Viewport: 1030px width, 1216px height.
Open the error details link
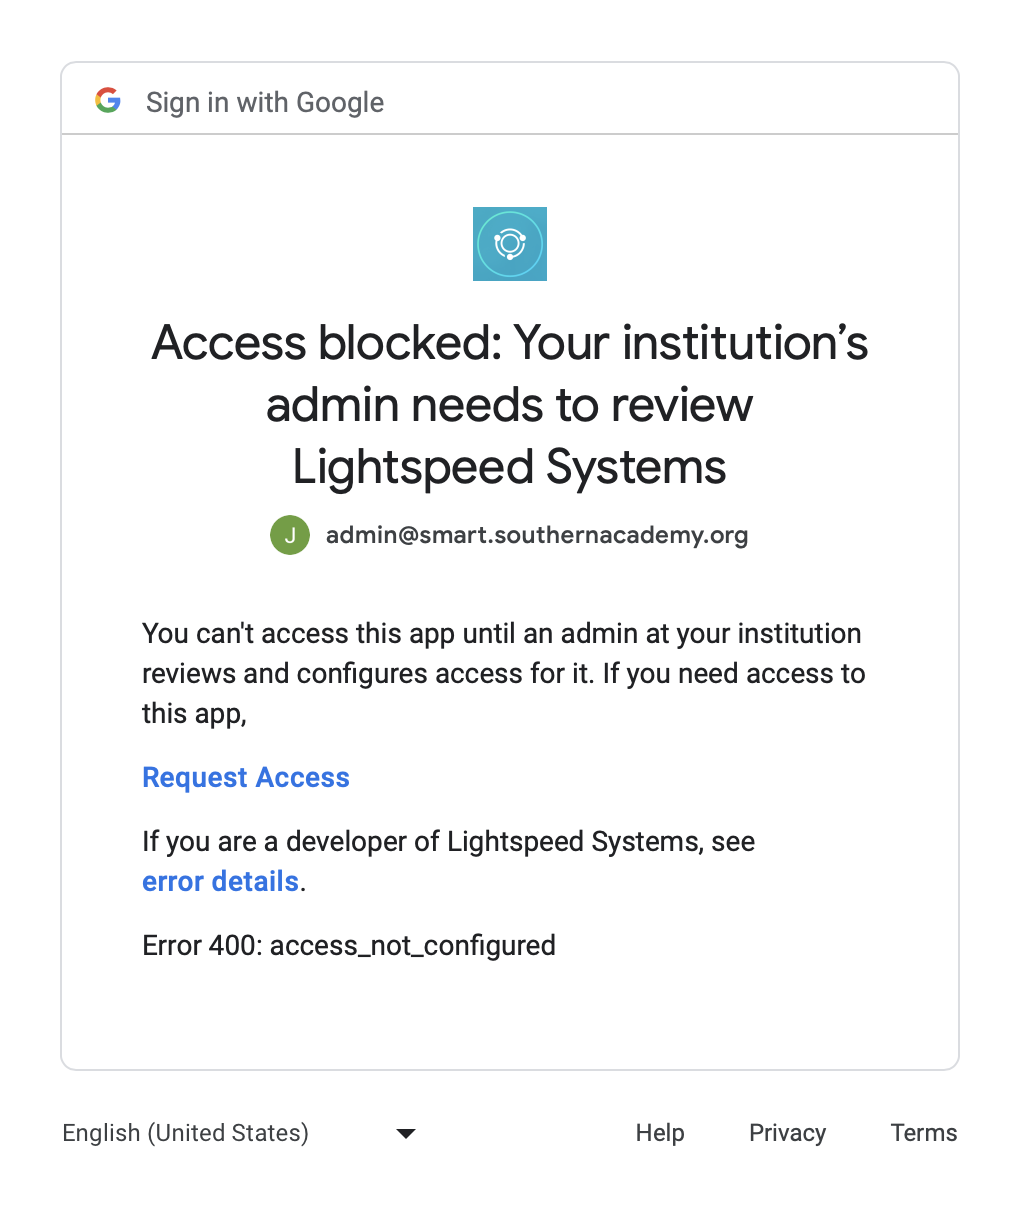click(221, 882)
